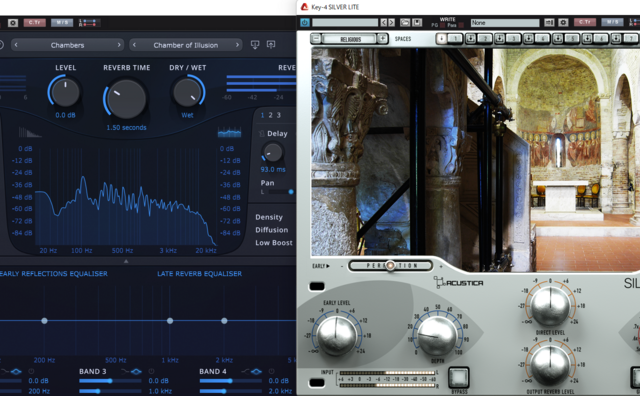The image size is (640, 396).
Task: Open preset folder icon in Key-4 toolbar
Action: [x=404, y=23]
